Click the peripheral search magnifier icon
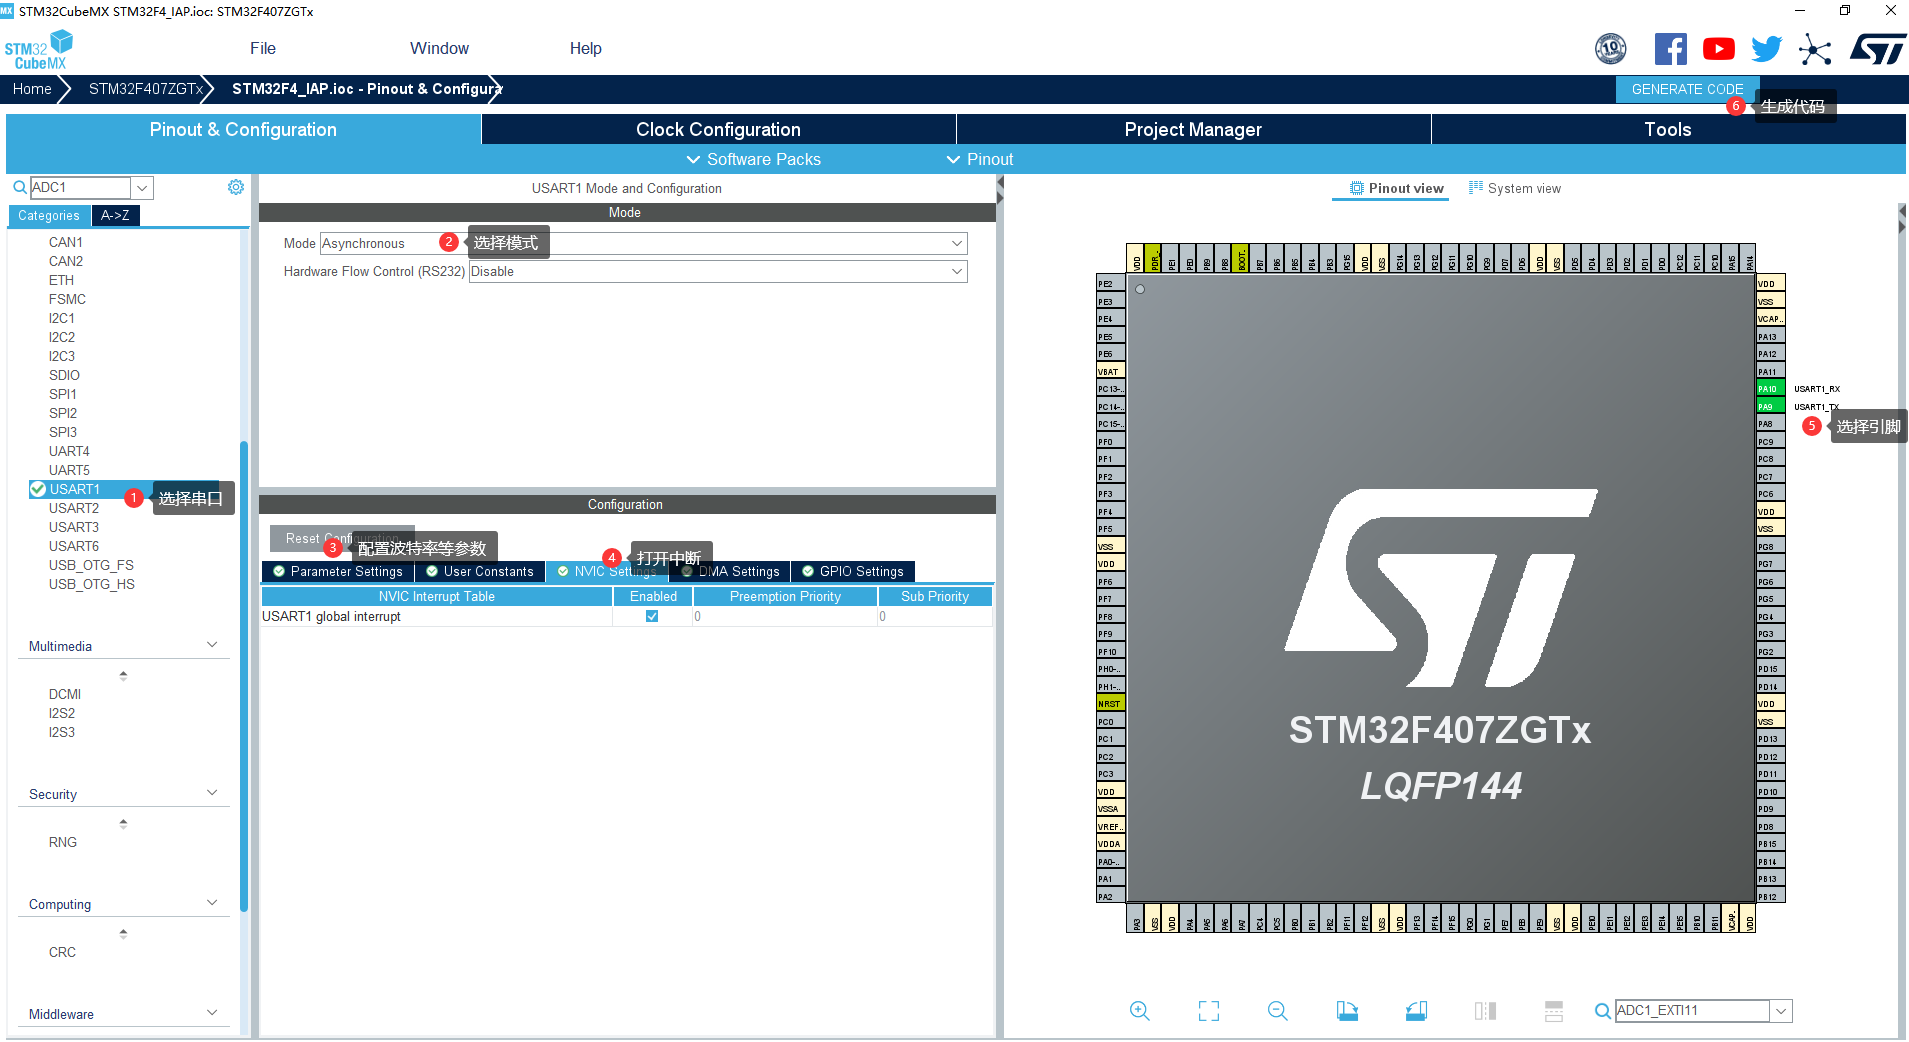Viewport: 1909px width, 1042px height. (19, 187)
